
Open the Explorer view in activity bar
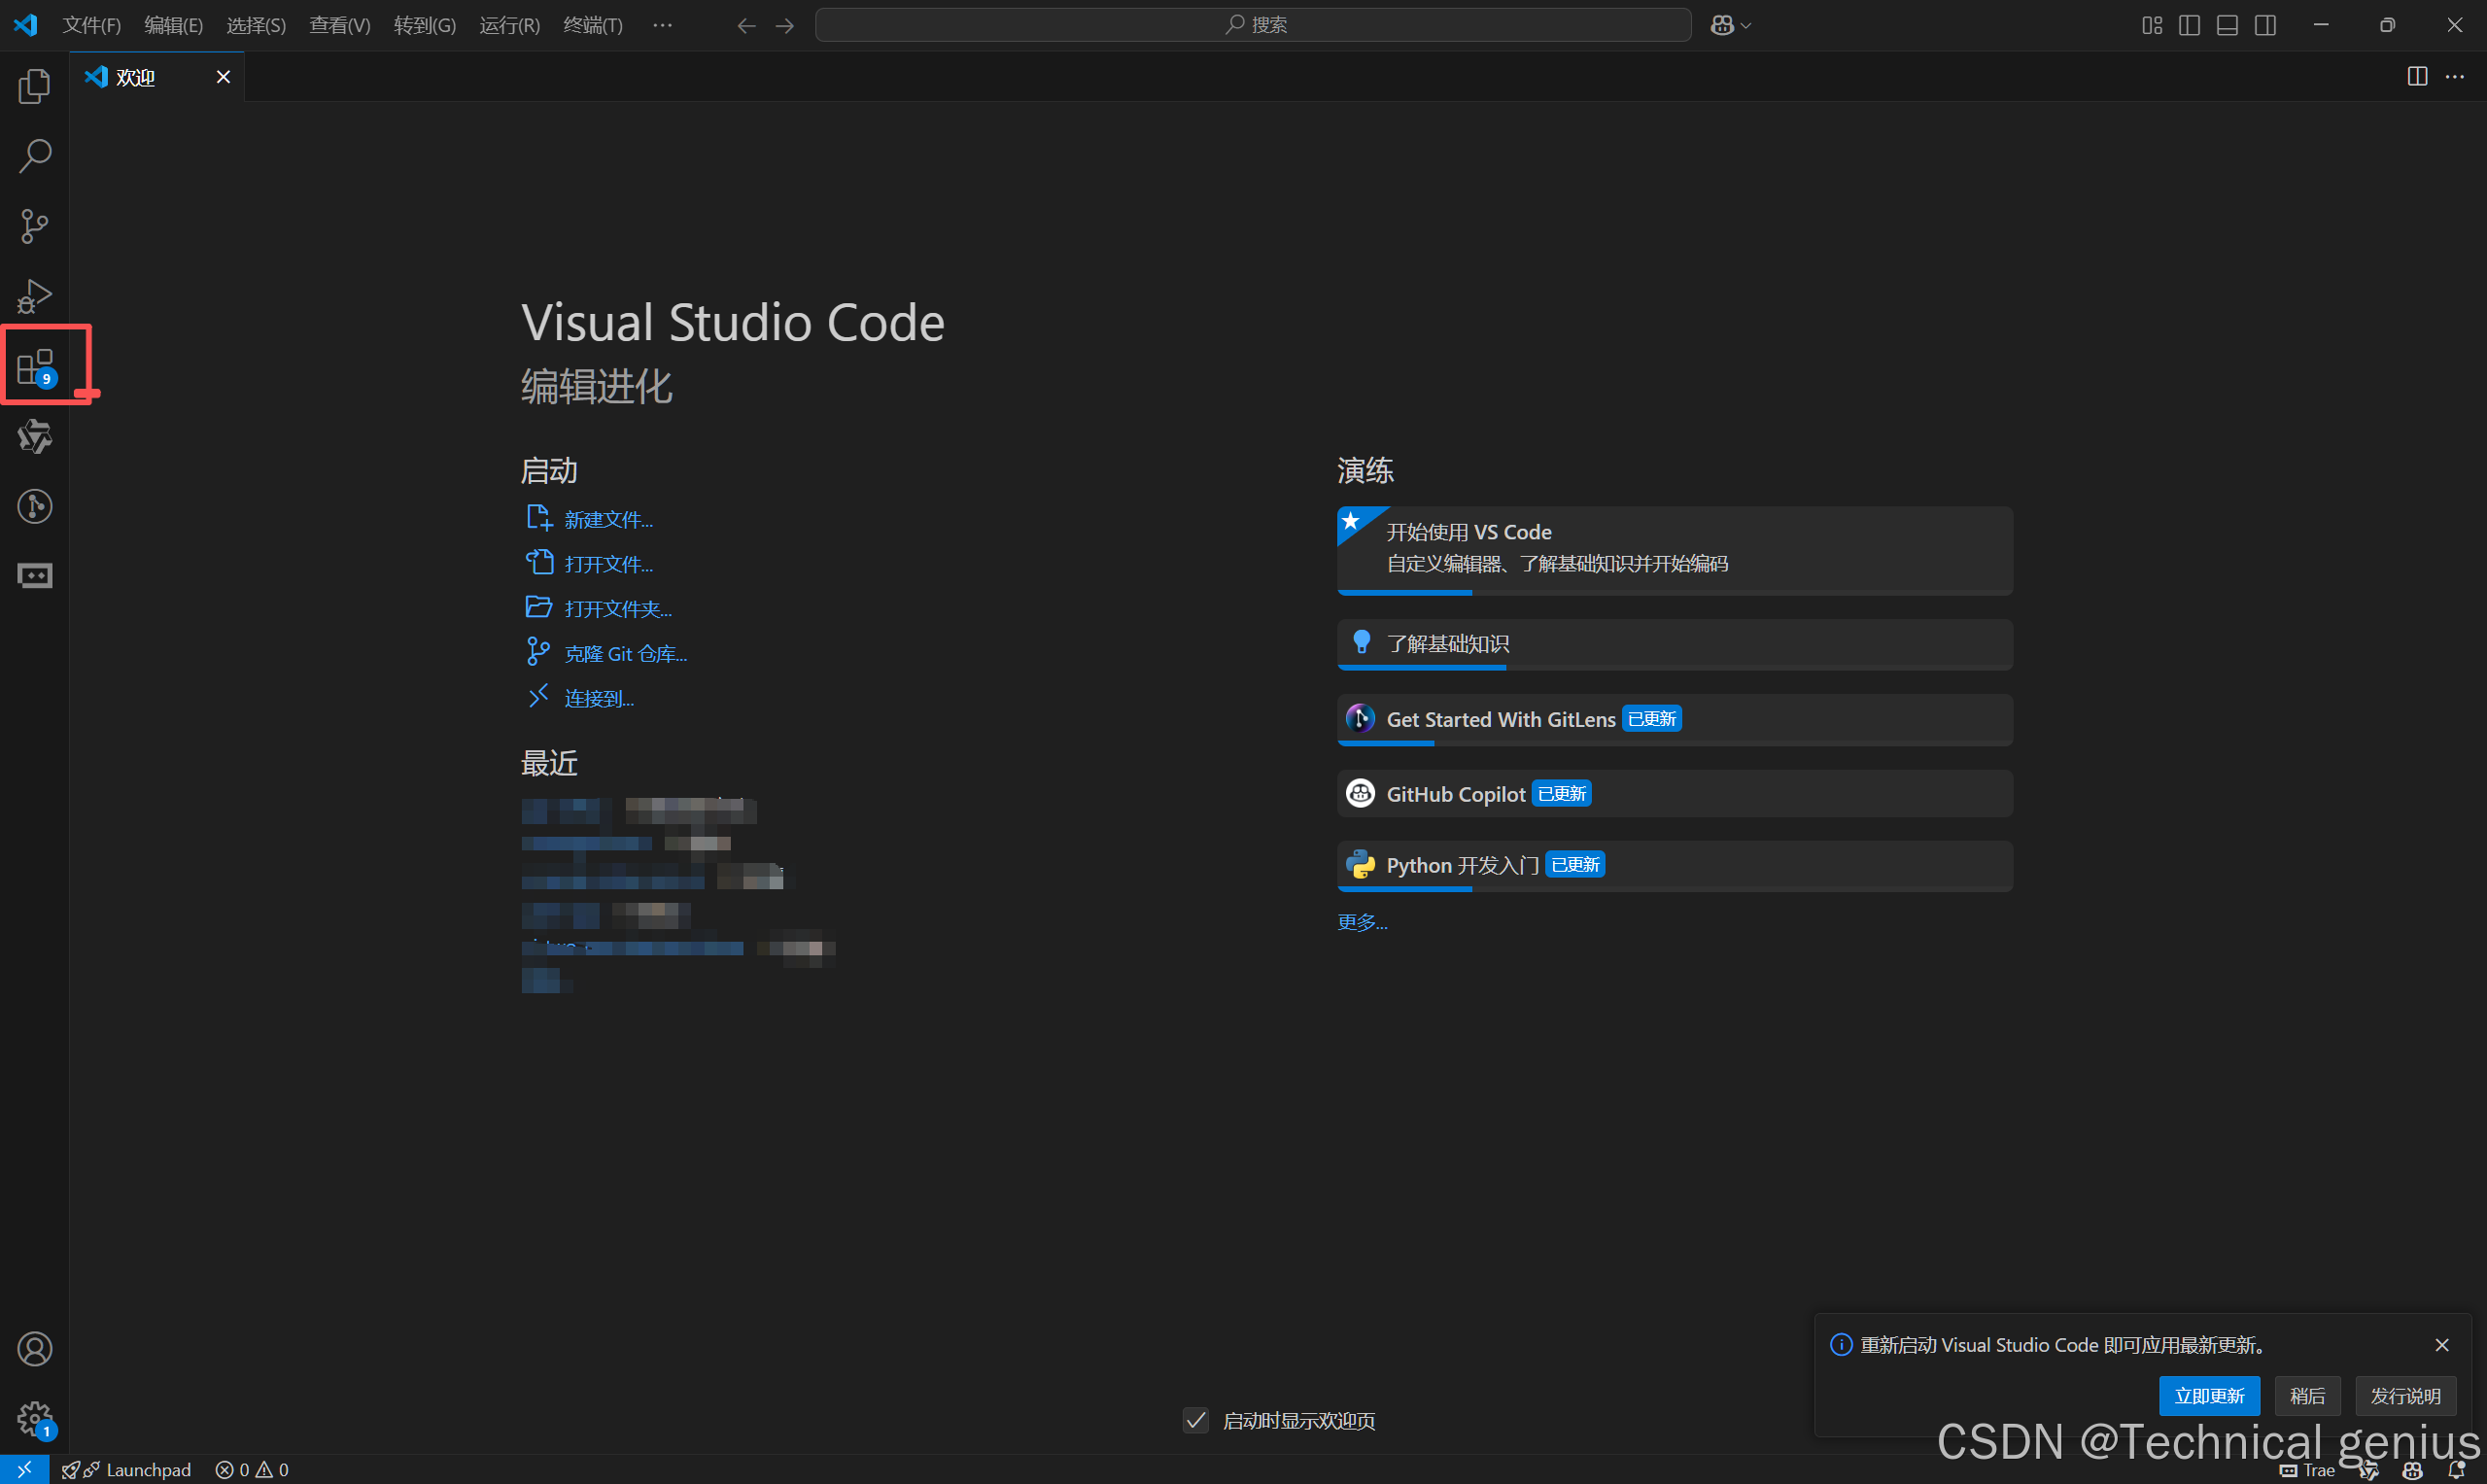pyautogui.click(x=34, y=86)
